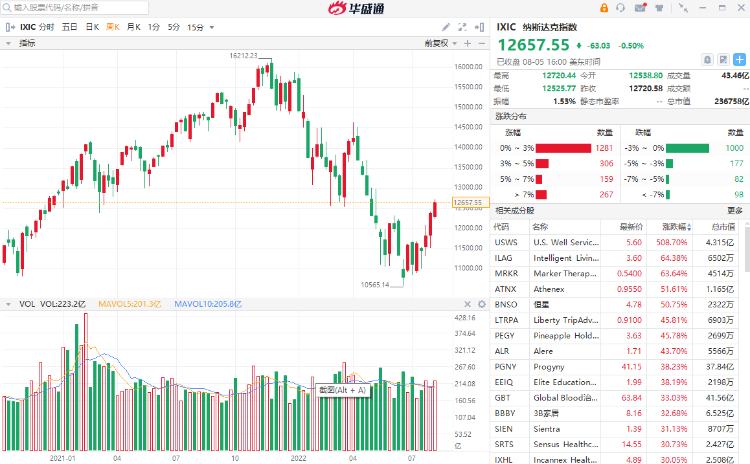Image resolution: width=750 pixels, height=464 pixels.
Task: Click red bar for 3%~5% gainers
Action: tap(542, 164)
